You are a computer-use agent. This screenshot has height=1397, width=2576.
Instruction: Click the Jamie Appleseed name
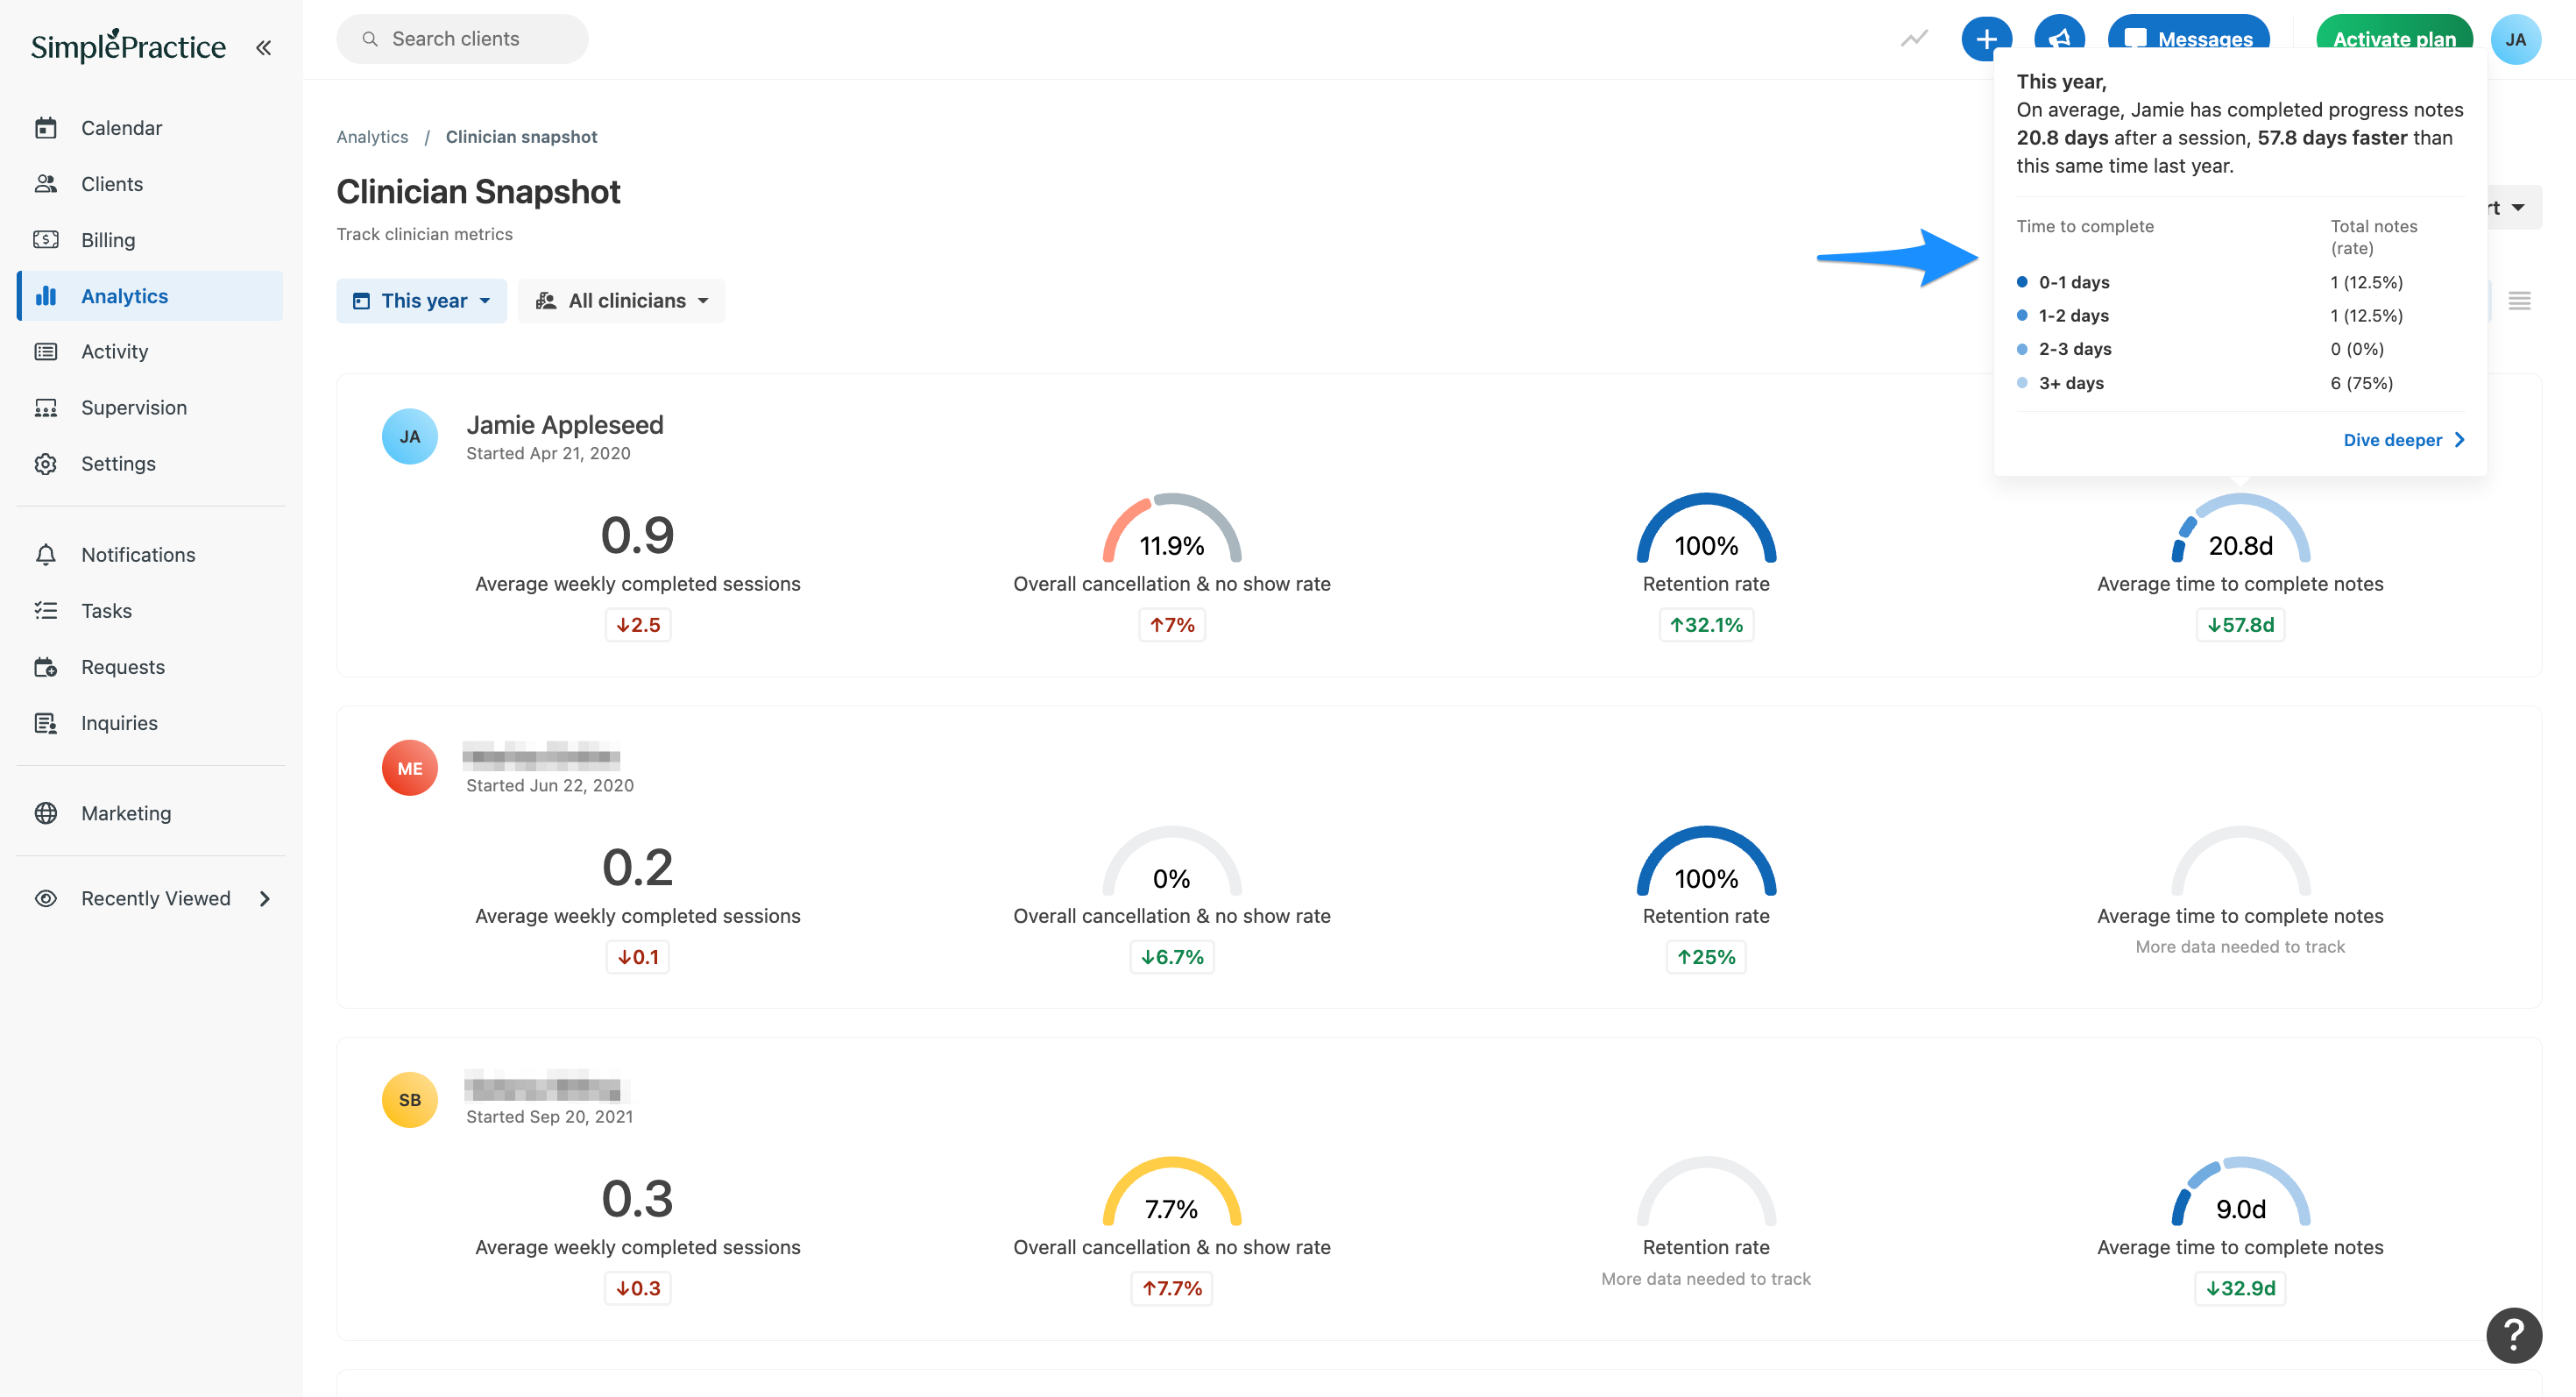pyautogui.click(x=565, y=425)
